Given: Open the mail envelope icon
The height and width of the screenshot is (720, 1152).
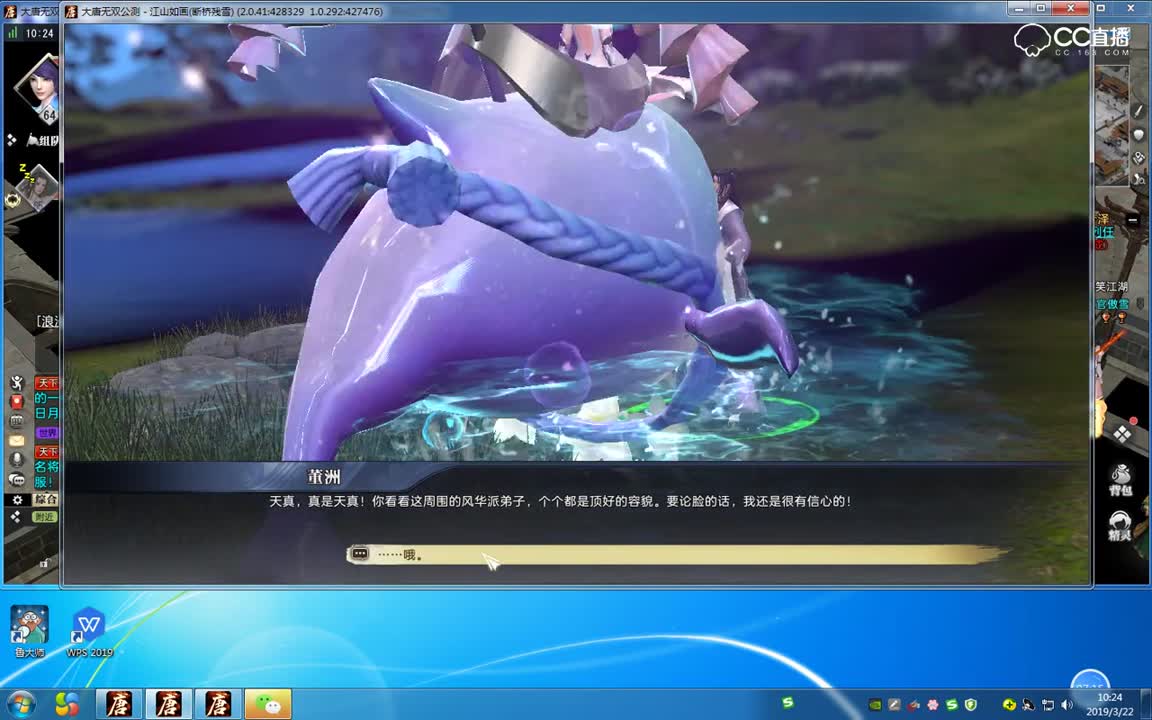Looking at the screenshot, I should 16,441.
